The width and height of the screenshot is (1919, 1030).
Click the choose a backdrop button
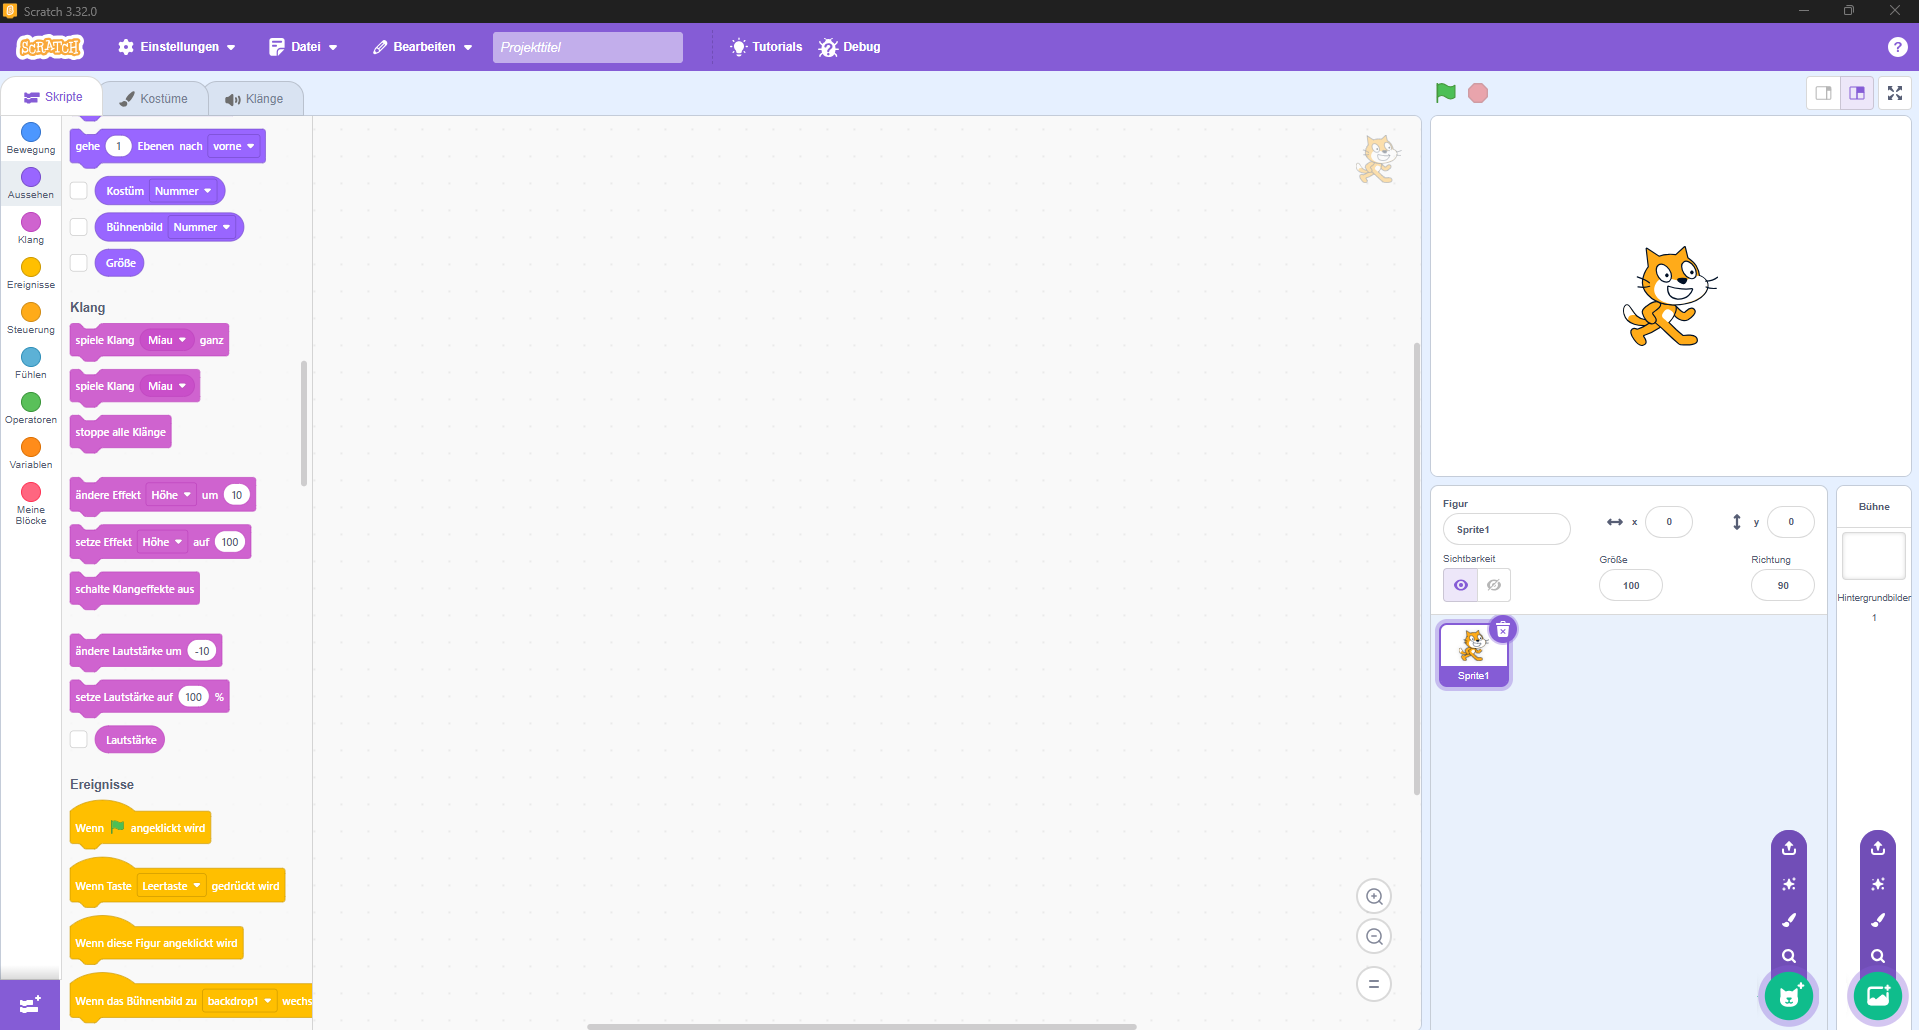pyautogui.click(x=1878, y=996)
